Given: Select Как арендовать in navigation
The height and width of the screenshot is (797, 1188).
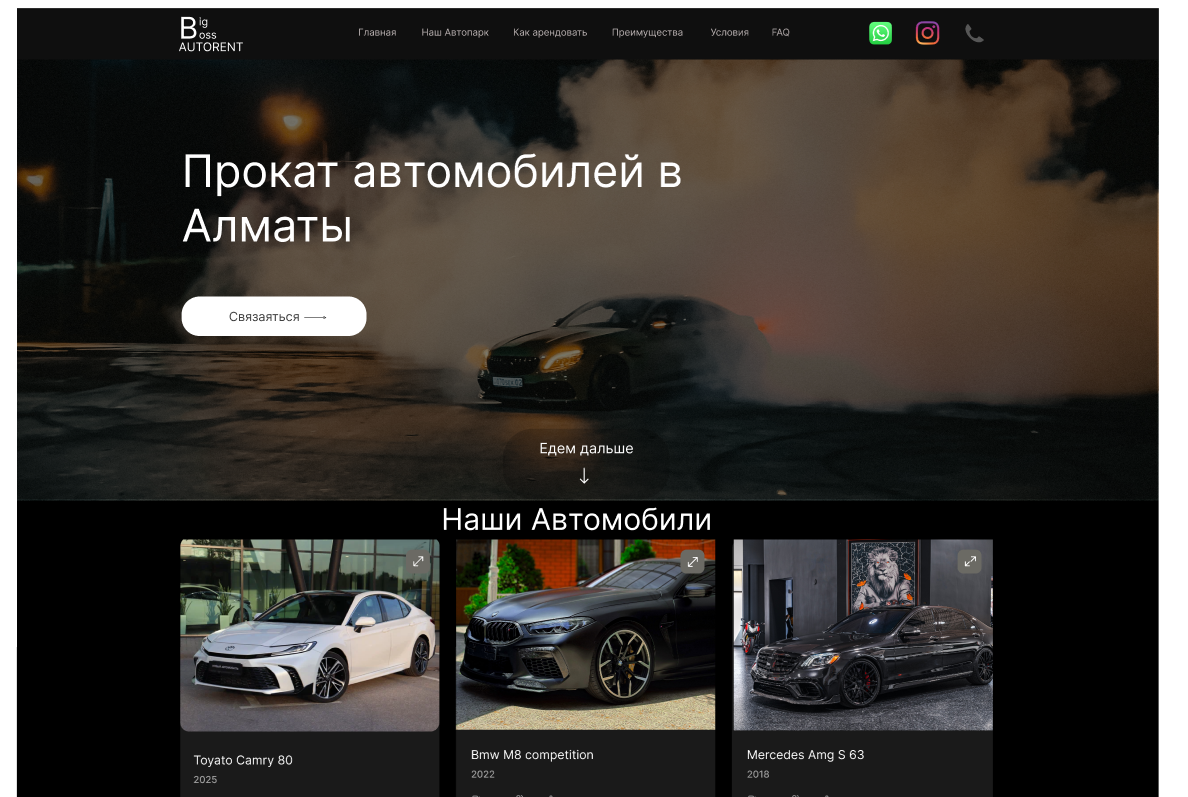Looking at the screenshot, I should (x=550, y=33).
